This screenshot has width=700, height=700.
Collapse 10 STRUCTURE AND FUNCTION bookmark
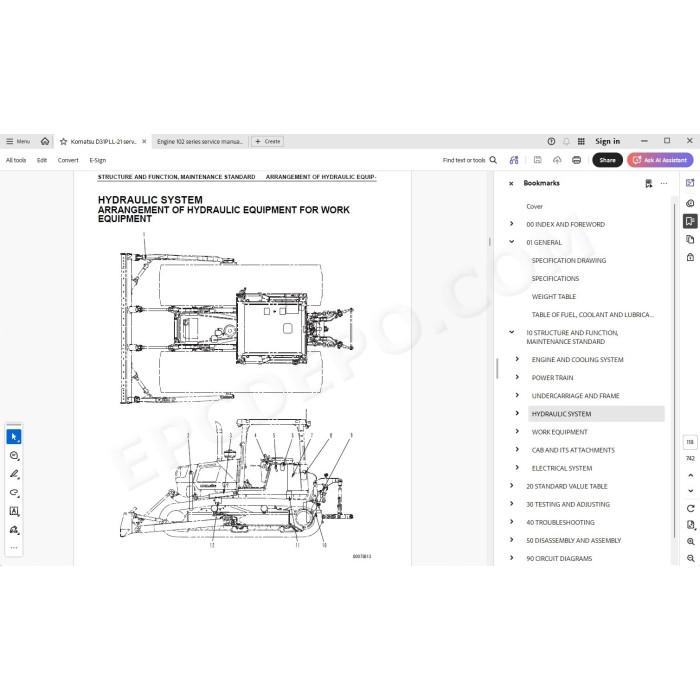512,332
